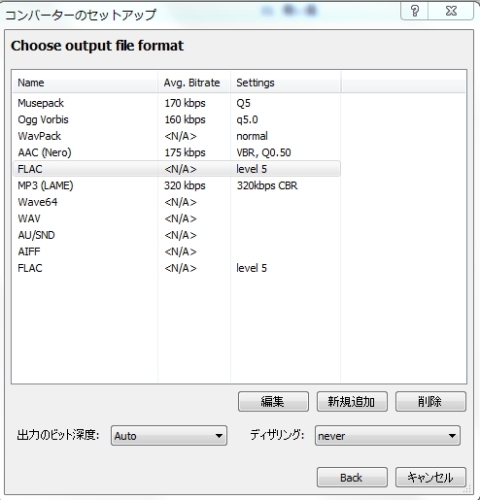Click the 320 kbps bitrate cell
This screenshot has height=500, width=480.
185,185
